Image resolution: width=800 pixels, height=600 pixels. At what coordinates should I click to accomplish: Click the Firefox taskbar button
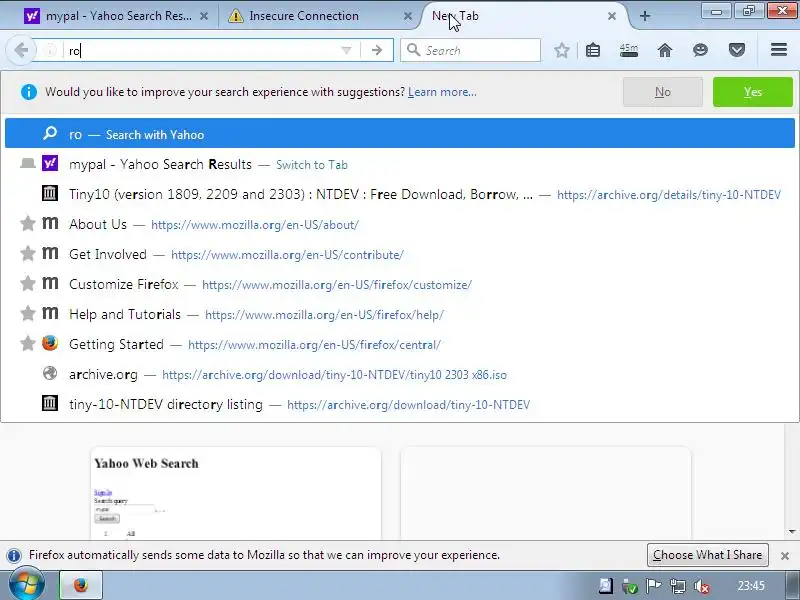click(x=81, y=585)
